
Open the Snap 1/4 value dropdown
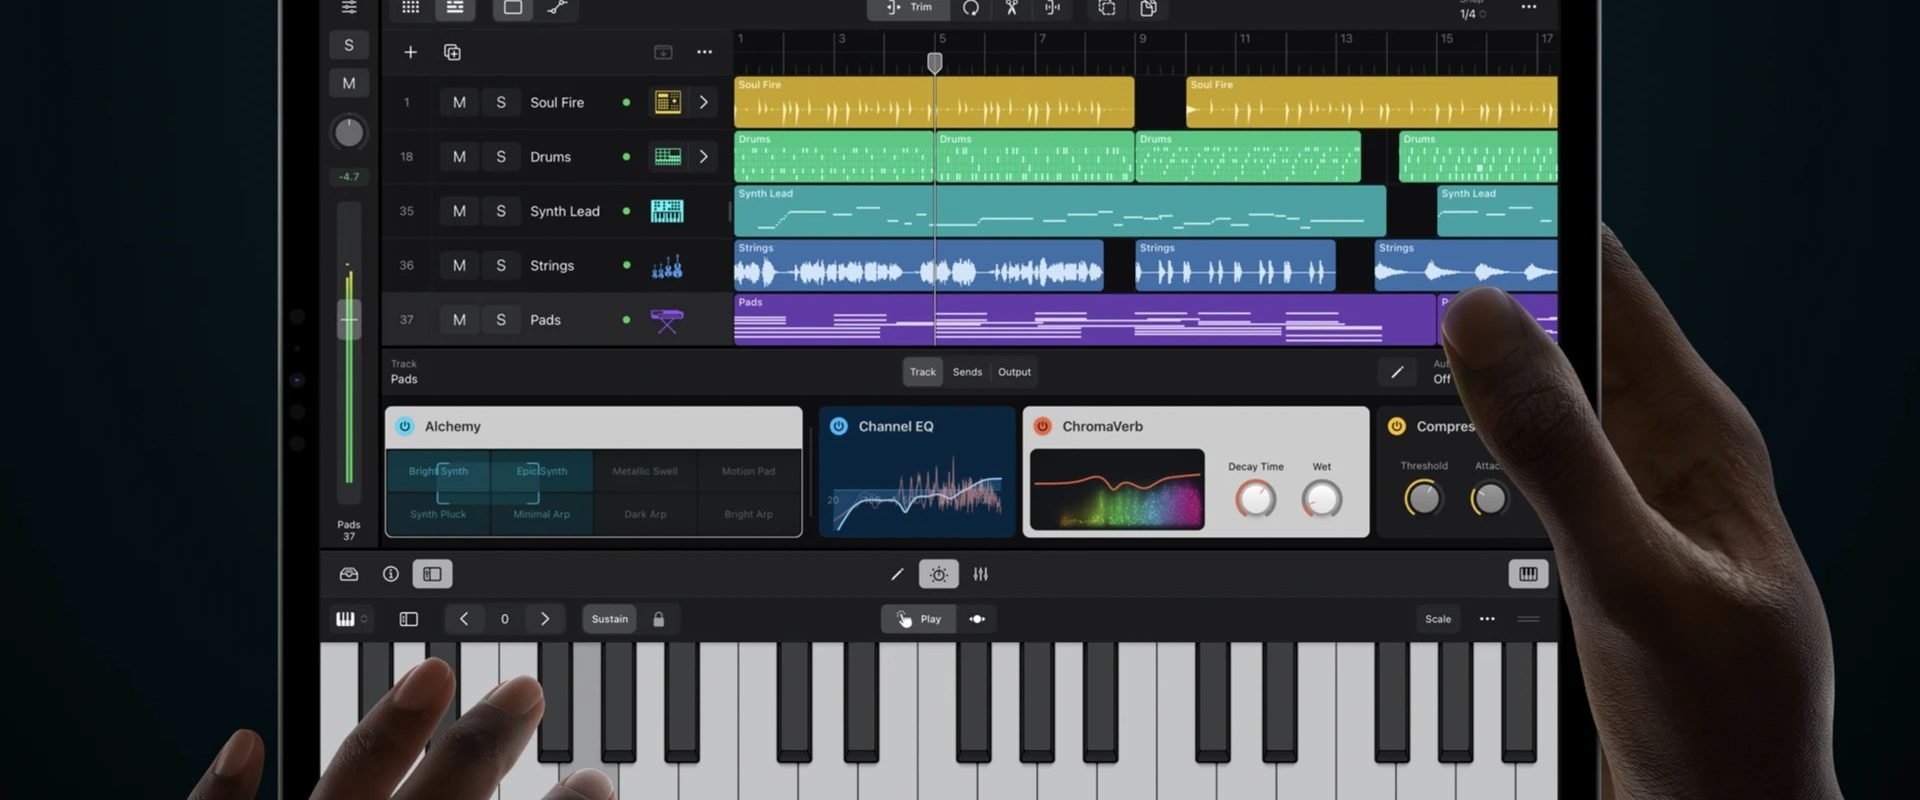[x=1472, y=13]
